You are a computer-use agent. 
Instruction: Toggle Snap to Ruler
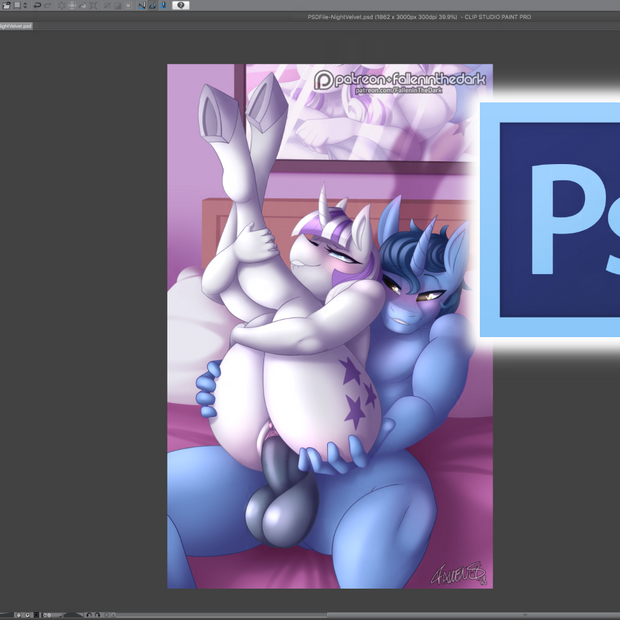pos(142,5)
